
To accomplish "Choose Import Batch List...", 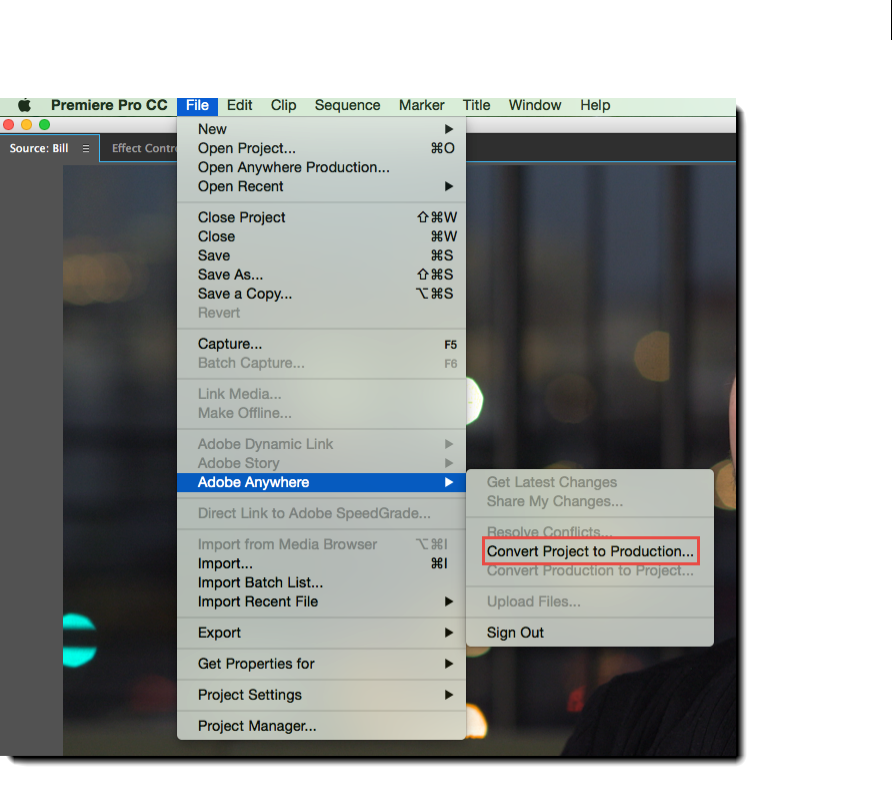I will click(x=321, y=583).
